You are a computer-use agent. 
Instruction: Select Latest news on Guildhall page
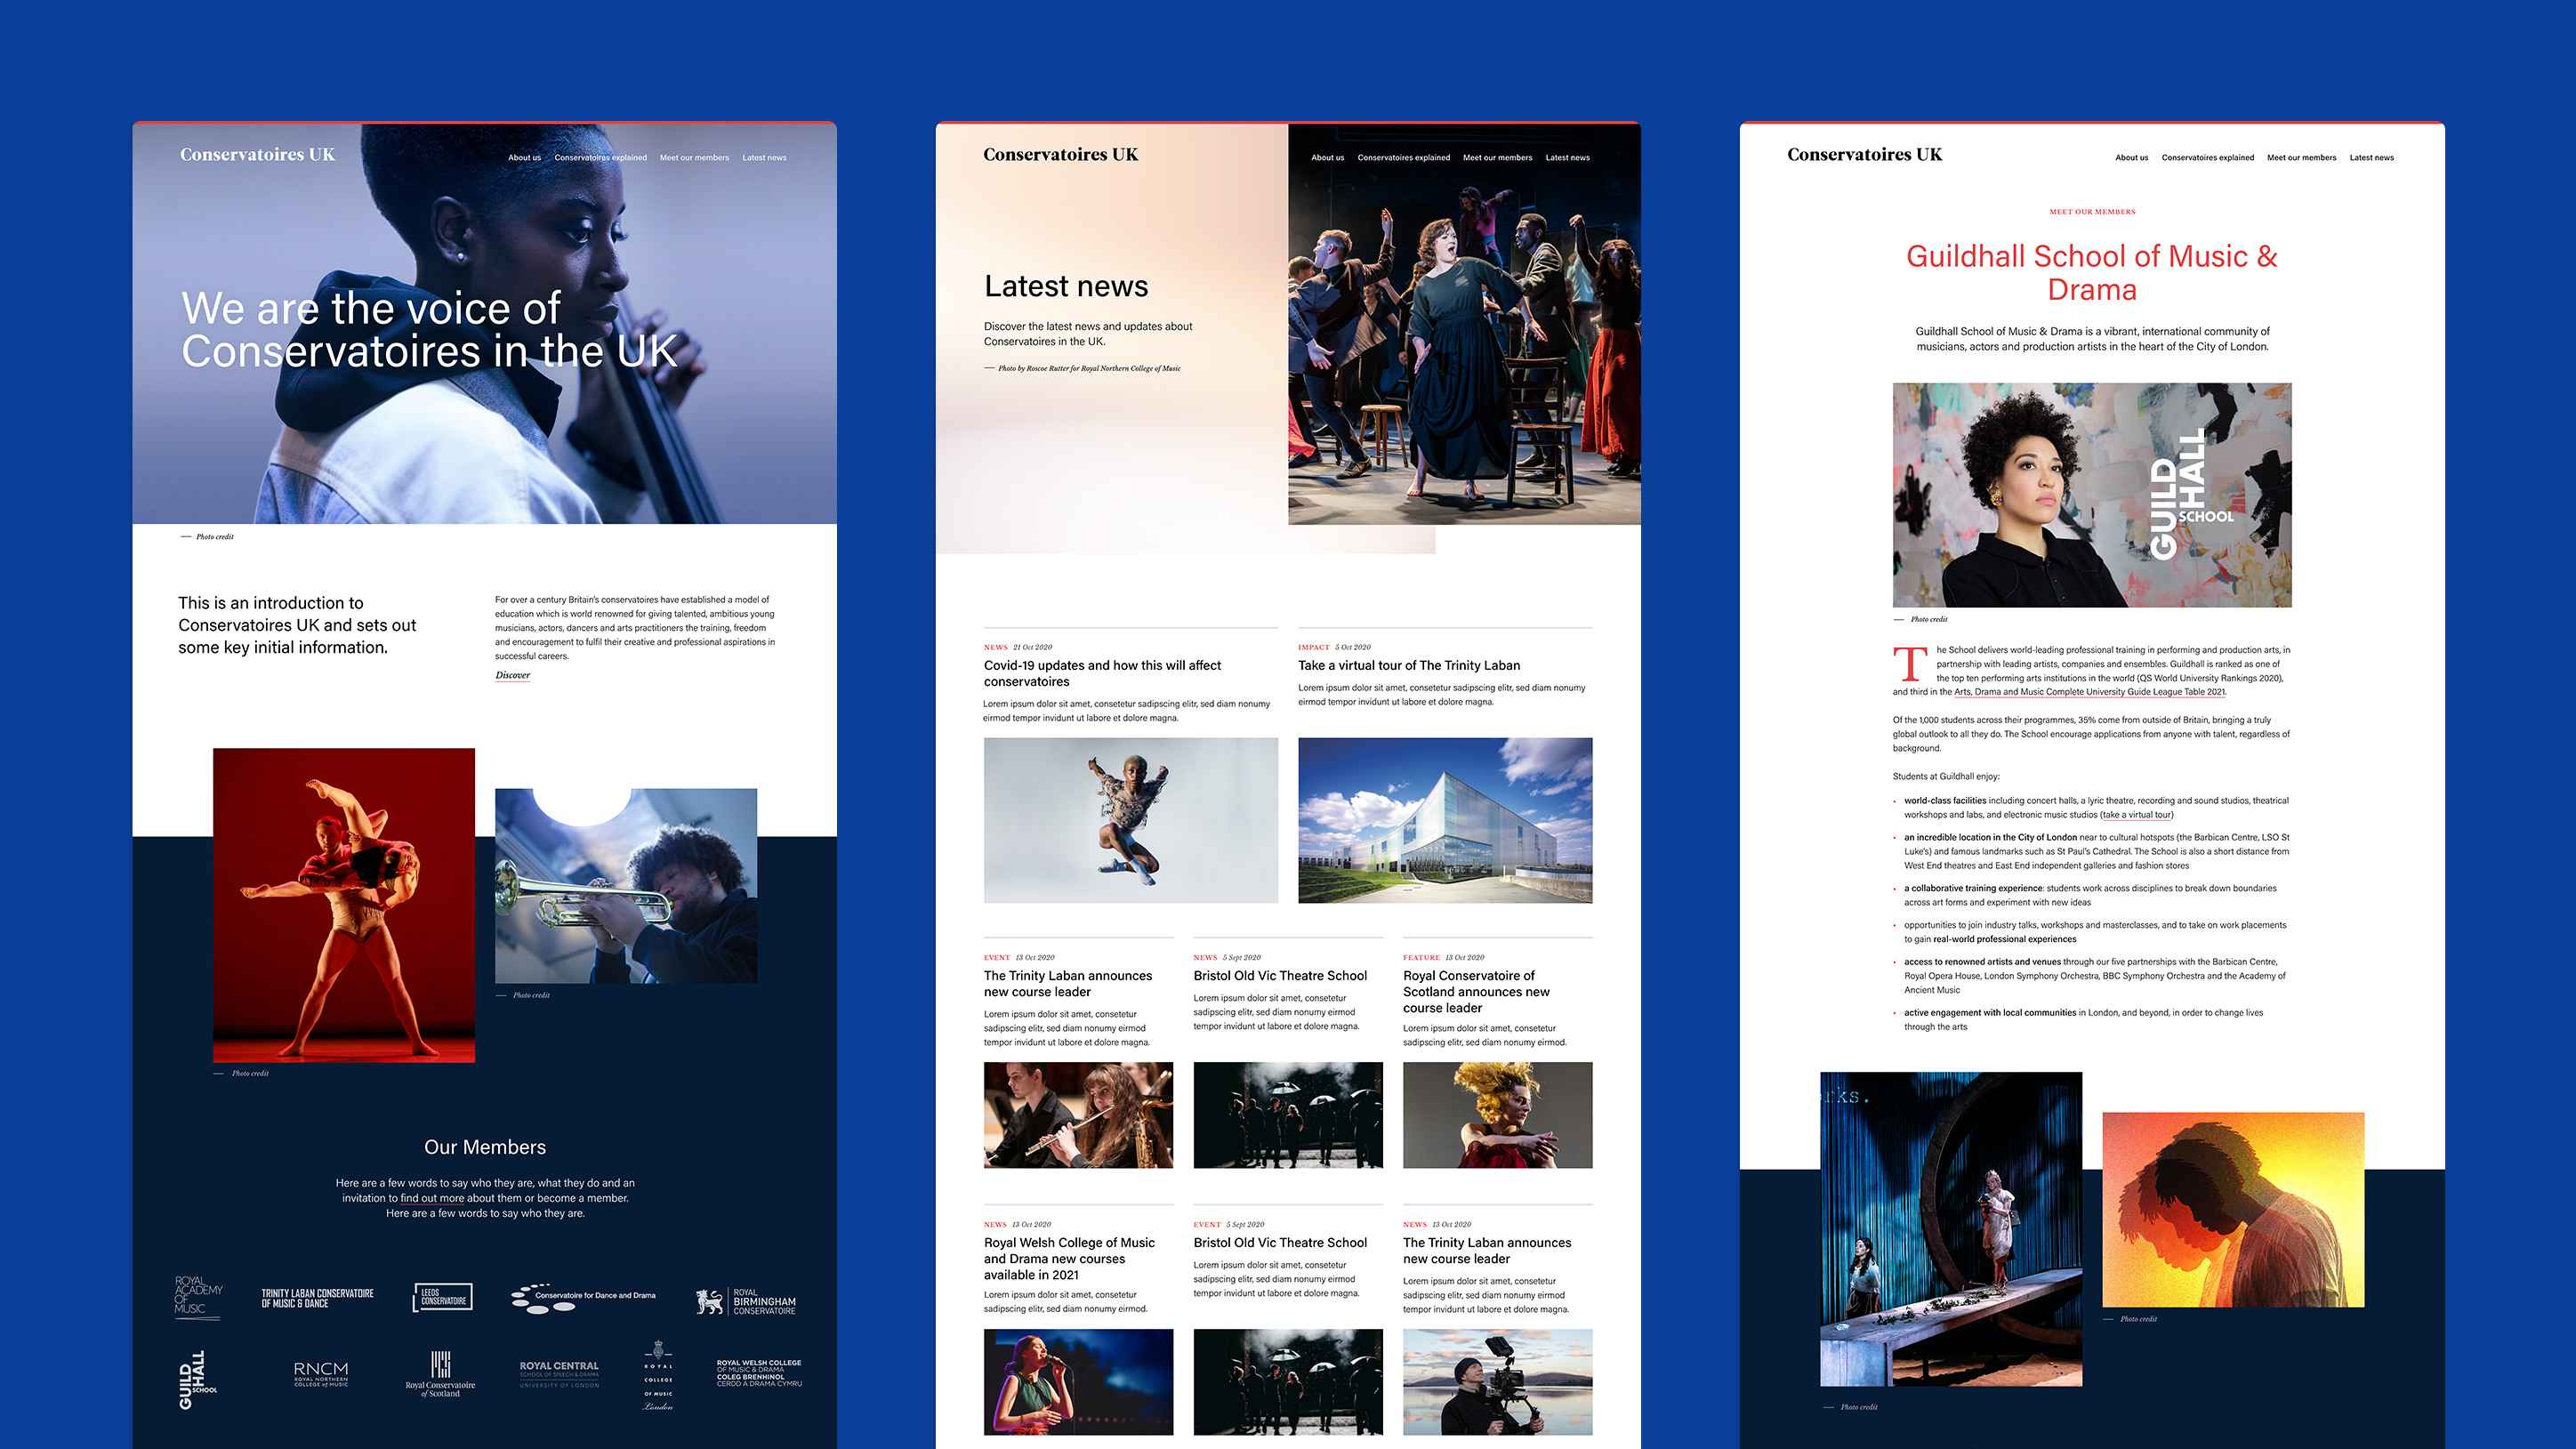click(2371, 158)
